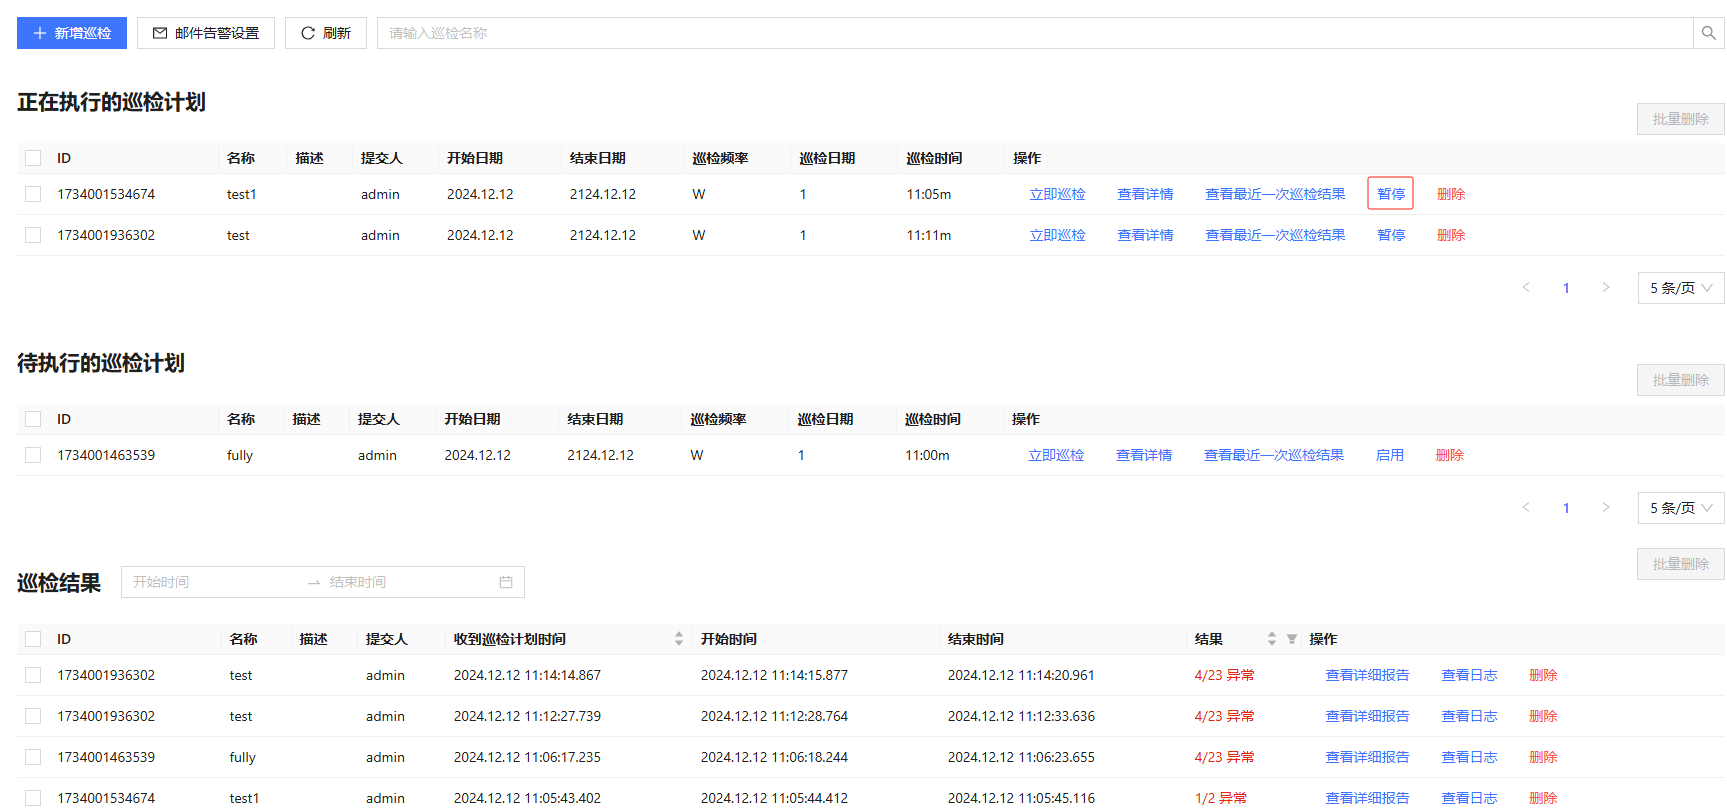Go to page 1 of running plans
Viewport: 1727px width, 812px height.
pyautogui.click(x=1566, y=288)
